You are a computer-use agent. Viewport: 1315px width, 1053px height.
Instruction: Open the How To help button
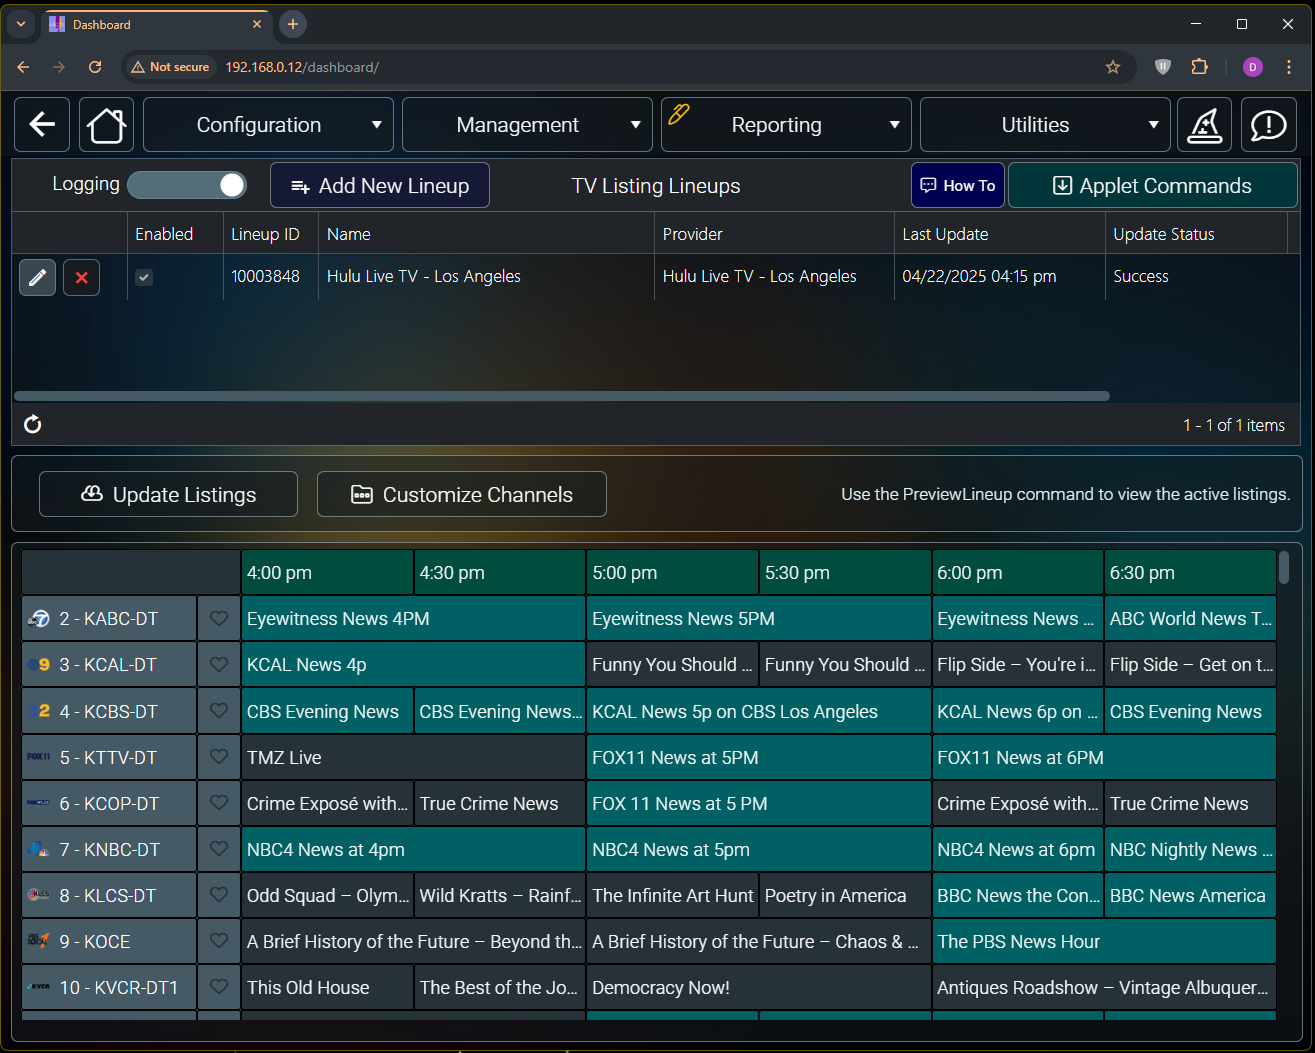(x=958, y=185)
